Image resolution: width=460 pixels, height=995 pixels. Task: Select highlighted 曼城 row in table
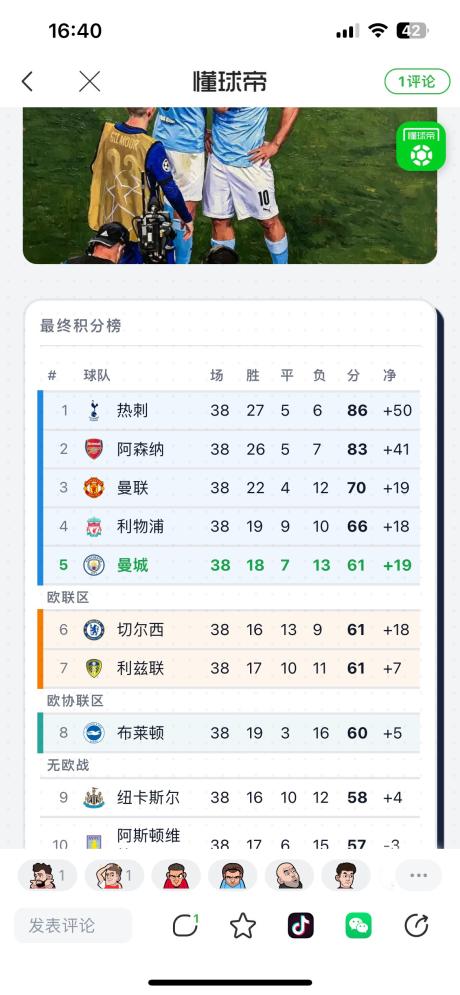tap(229, 565)
